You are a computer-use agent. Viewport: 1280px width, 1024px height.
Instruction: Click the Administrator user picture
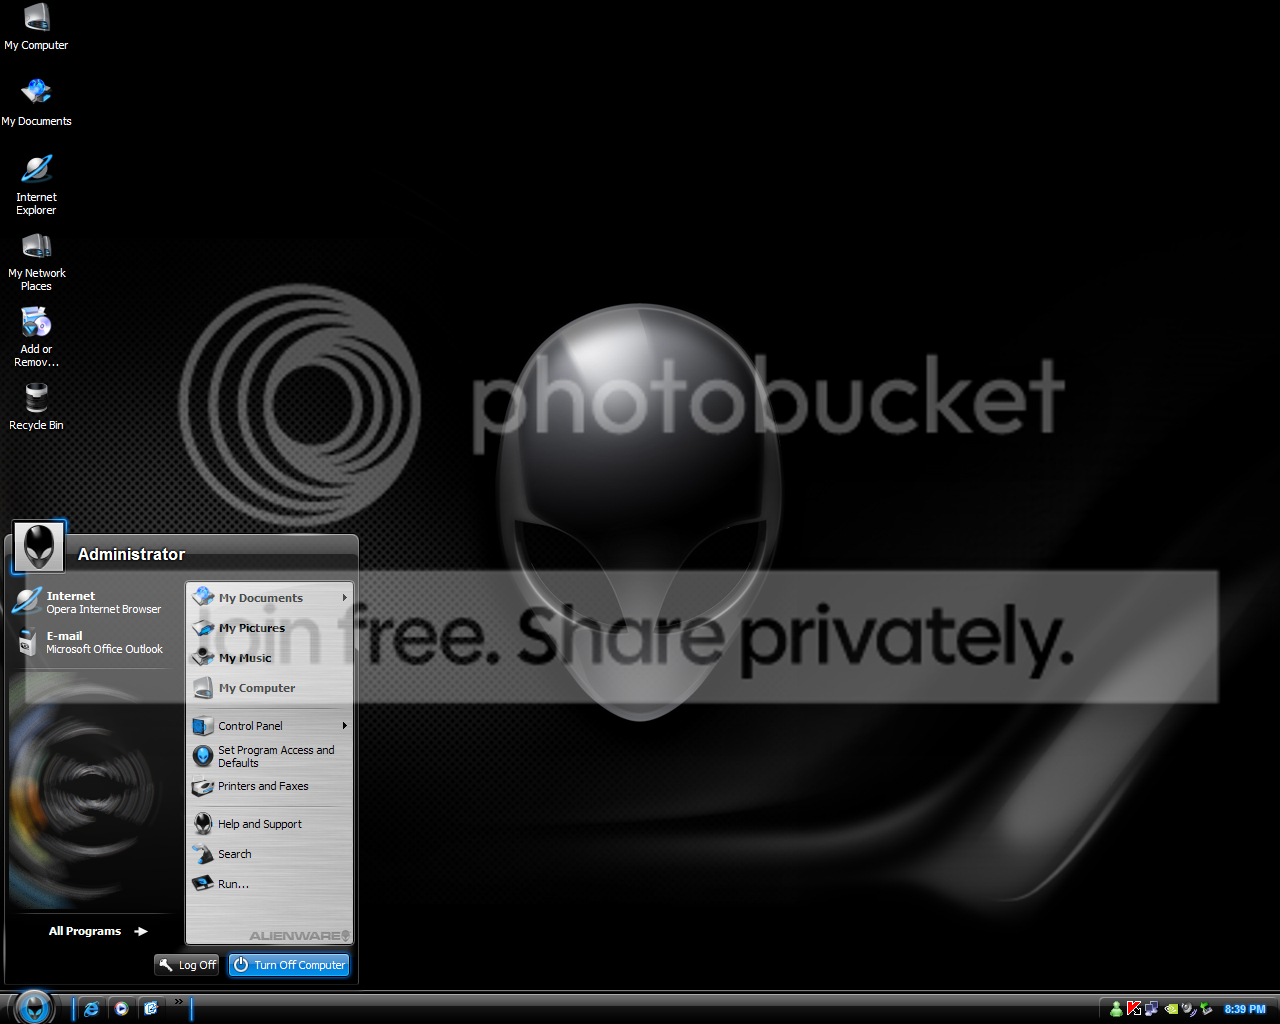point(39,547)
